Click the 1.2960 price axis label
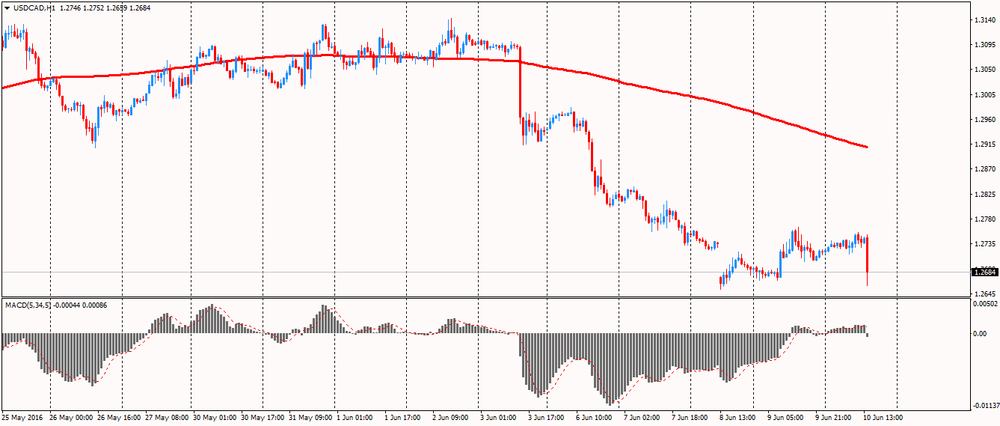 tap(983, 120)
